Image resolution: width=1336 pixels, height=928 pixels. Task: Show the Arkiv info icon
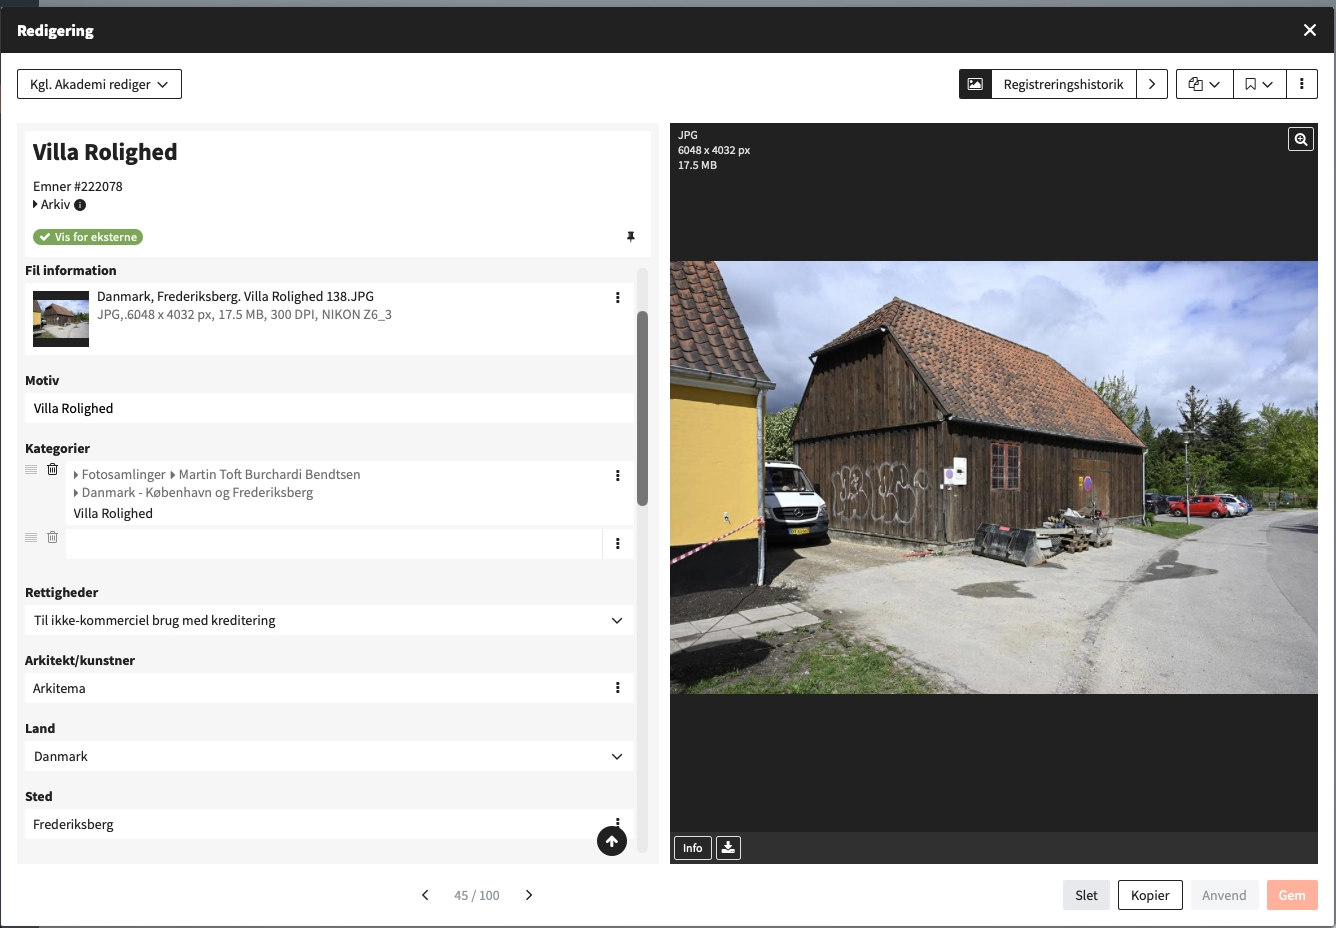coord(80,205)
